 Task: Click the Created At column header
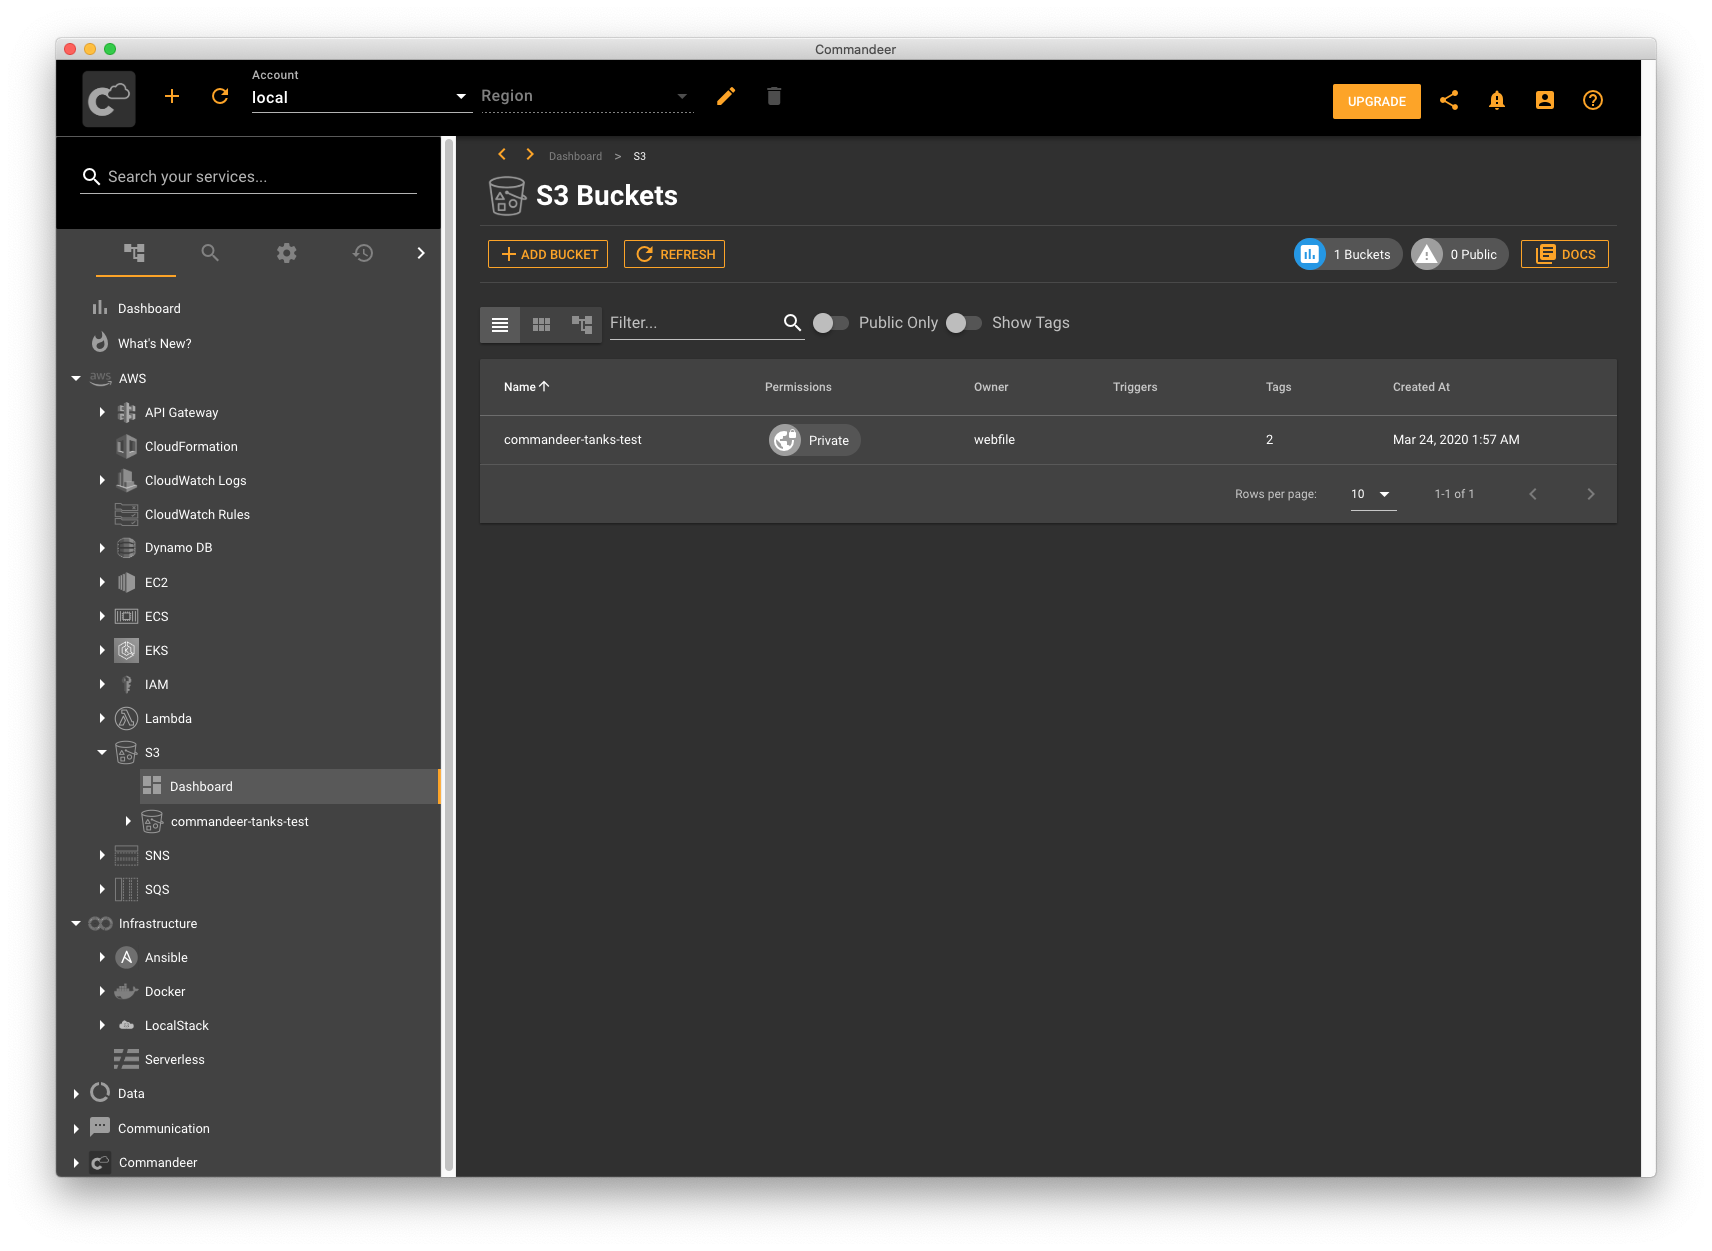(1421, 387)
